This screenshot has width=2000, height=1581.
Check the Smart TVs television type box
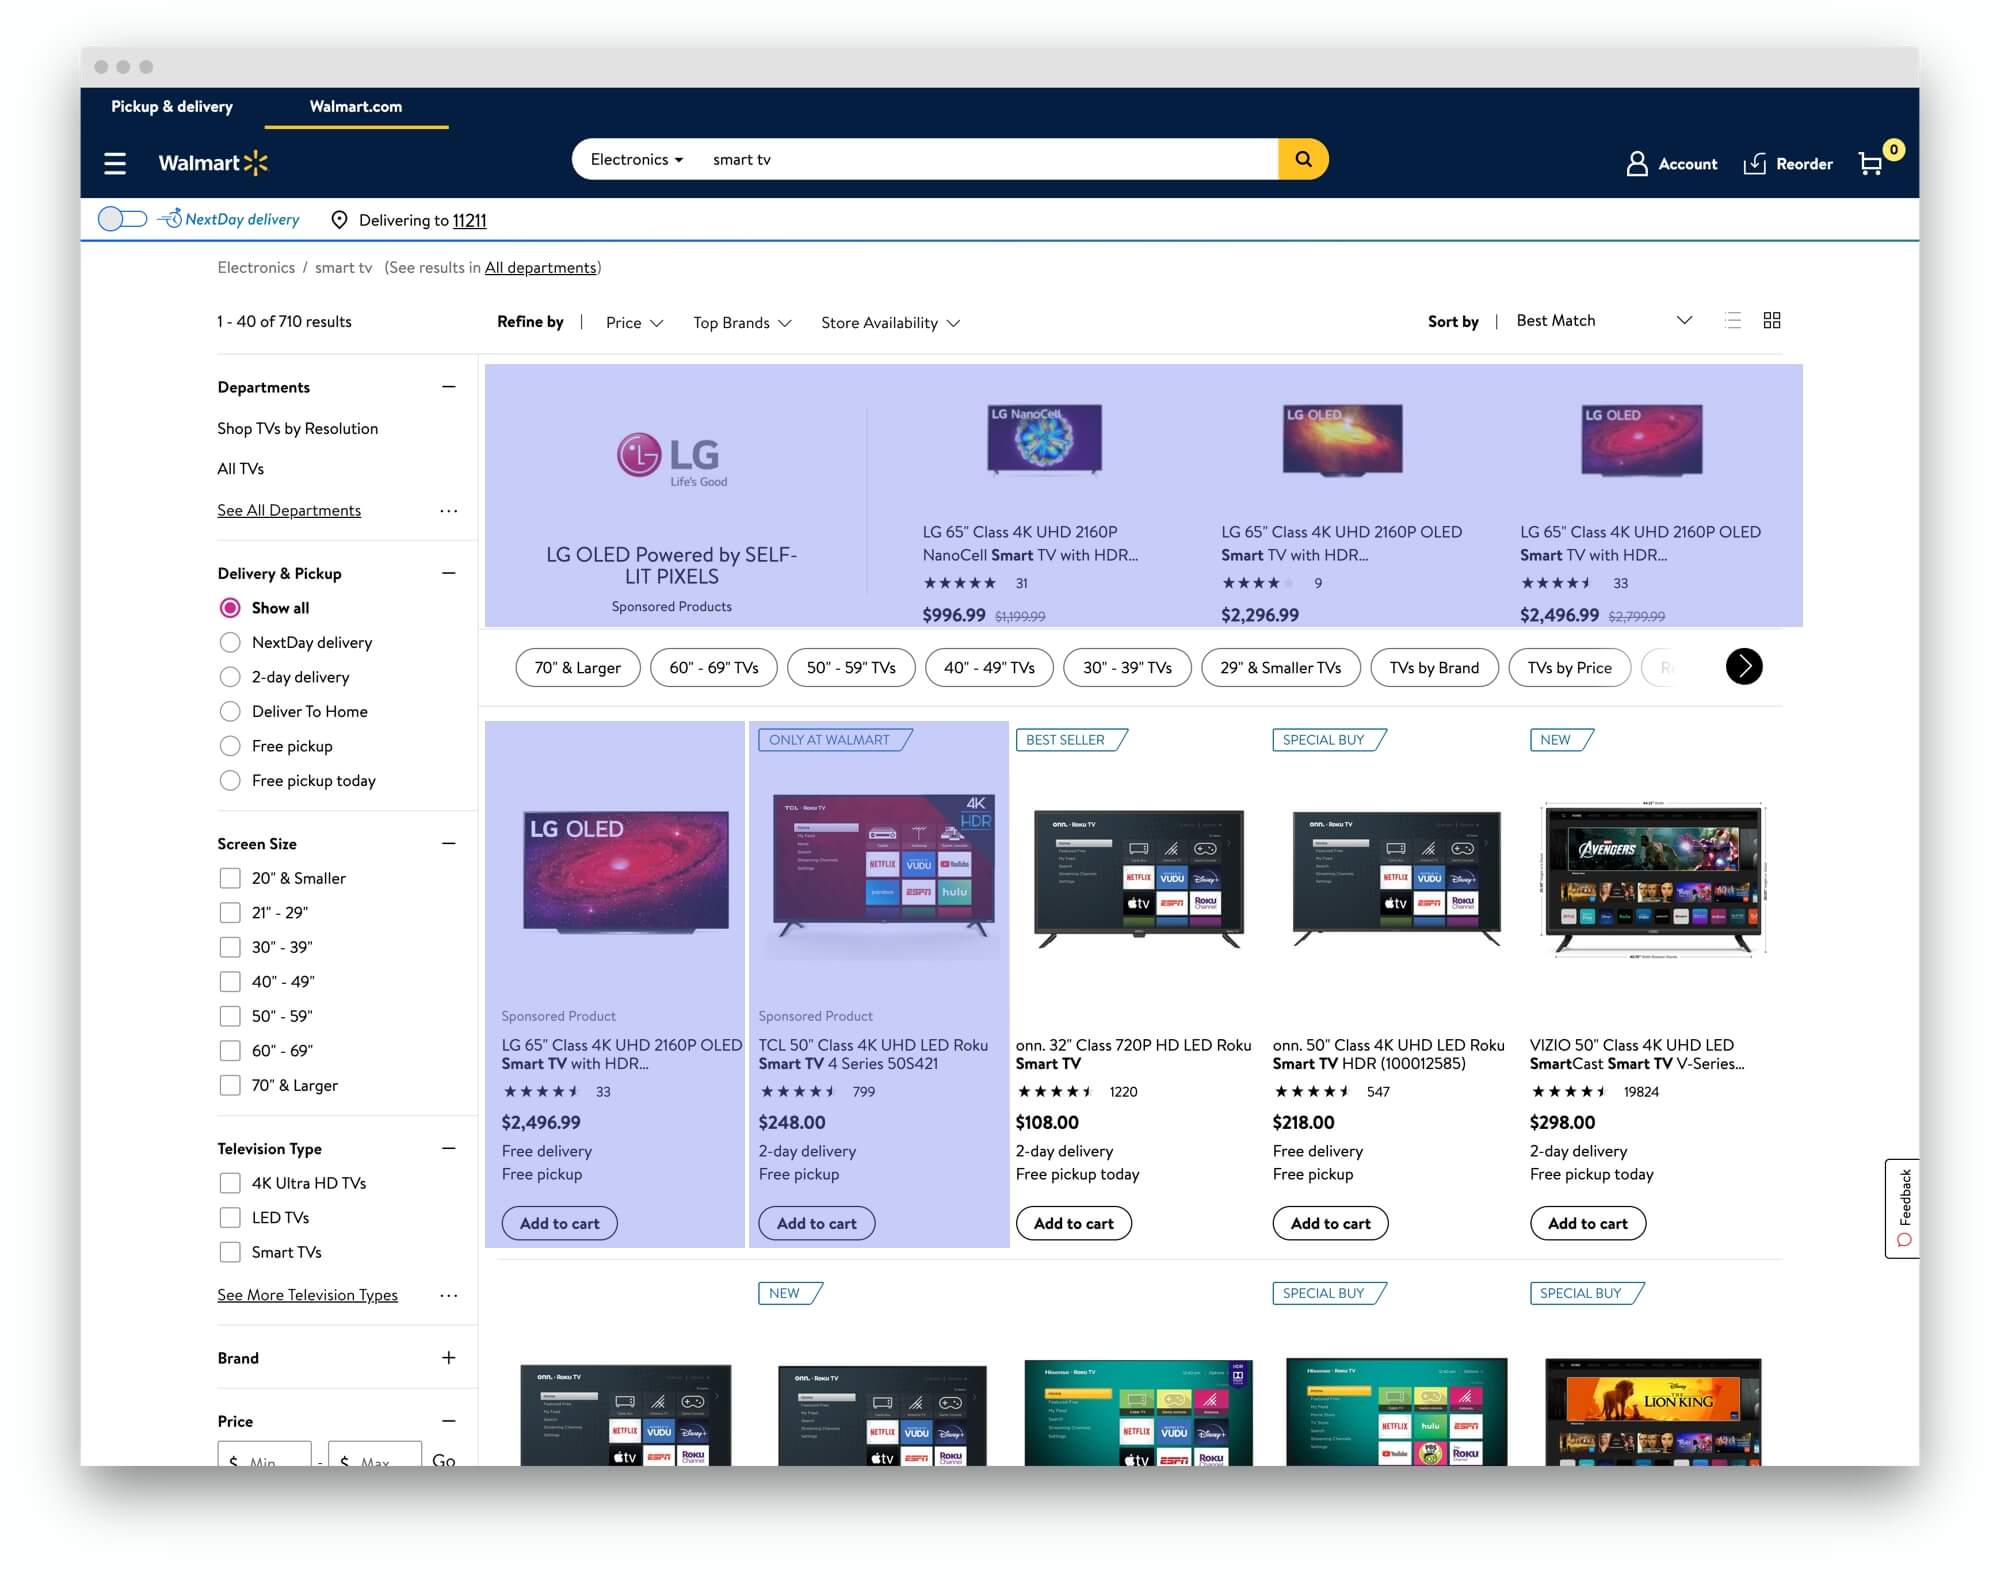click(230, 1252)
